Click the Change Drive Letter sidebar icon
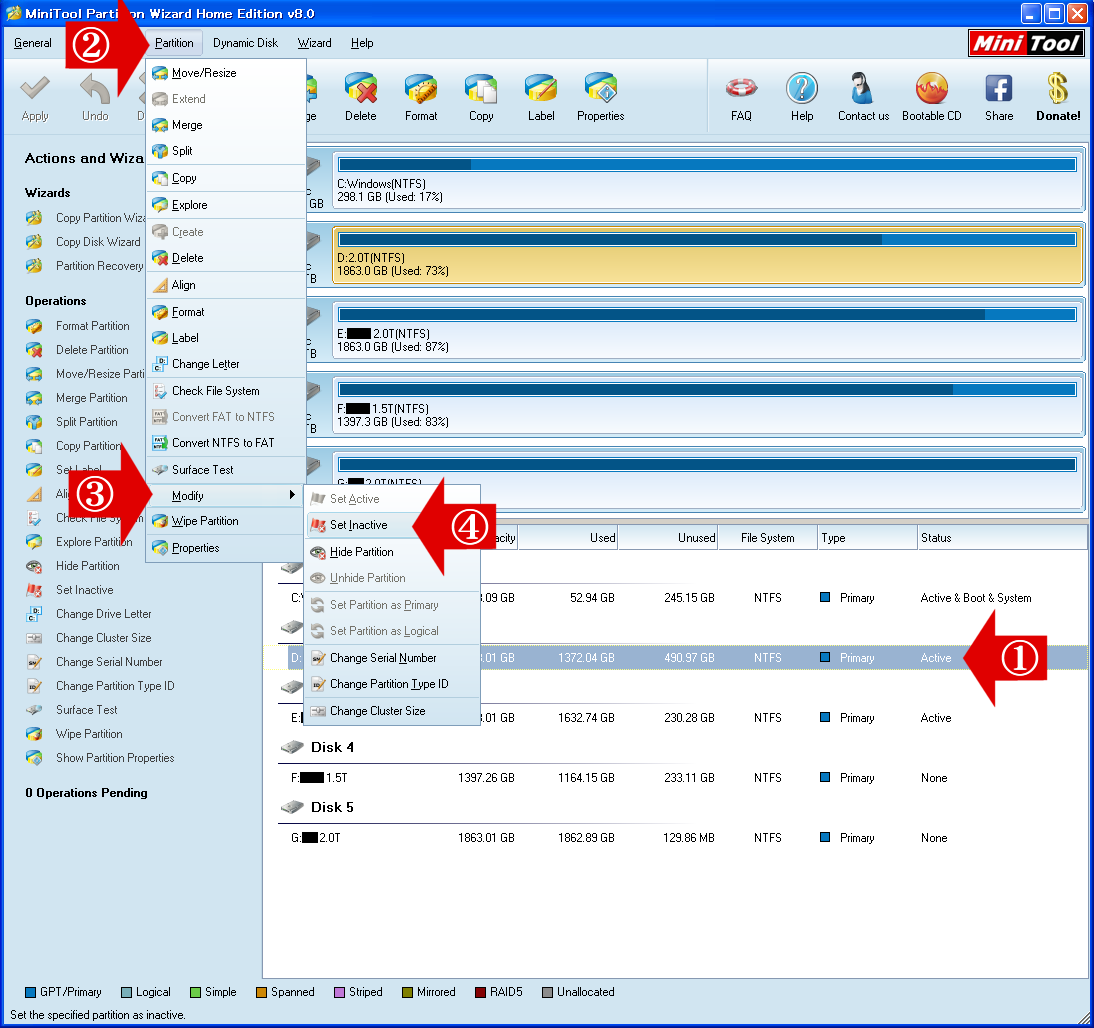 point(33,614)
